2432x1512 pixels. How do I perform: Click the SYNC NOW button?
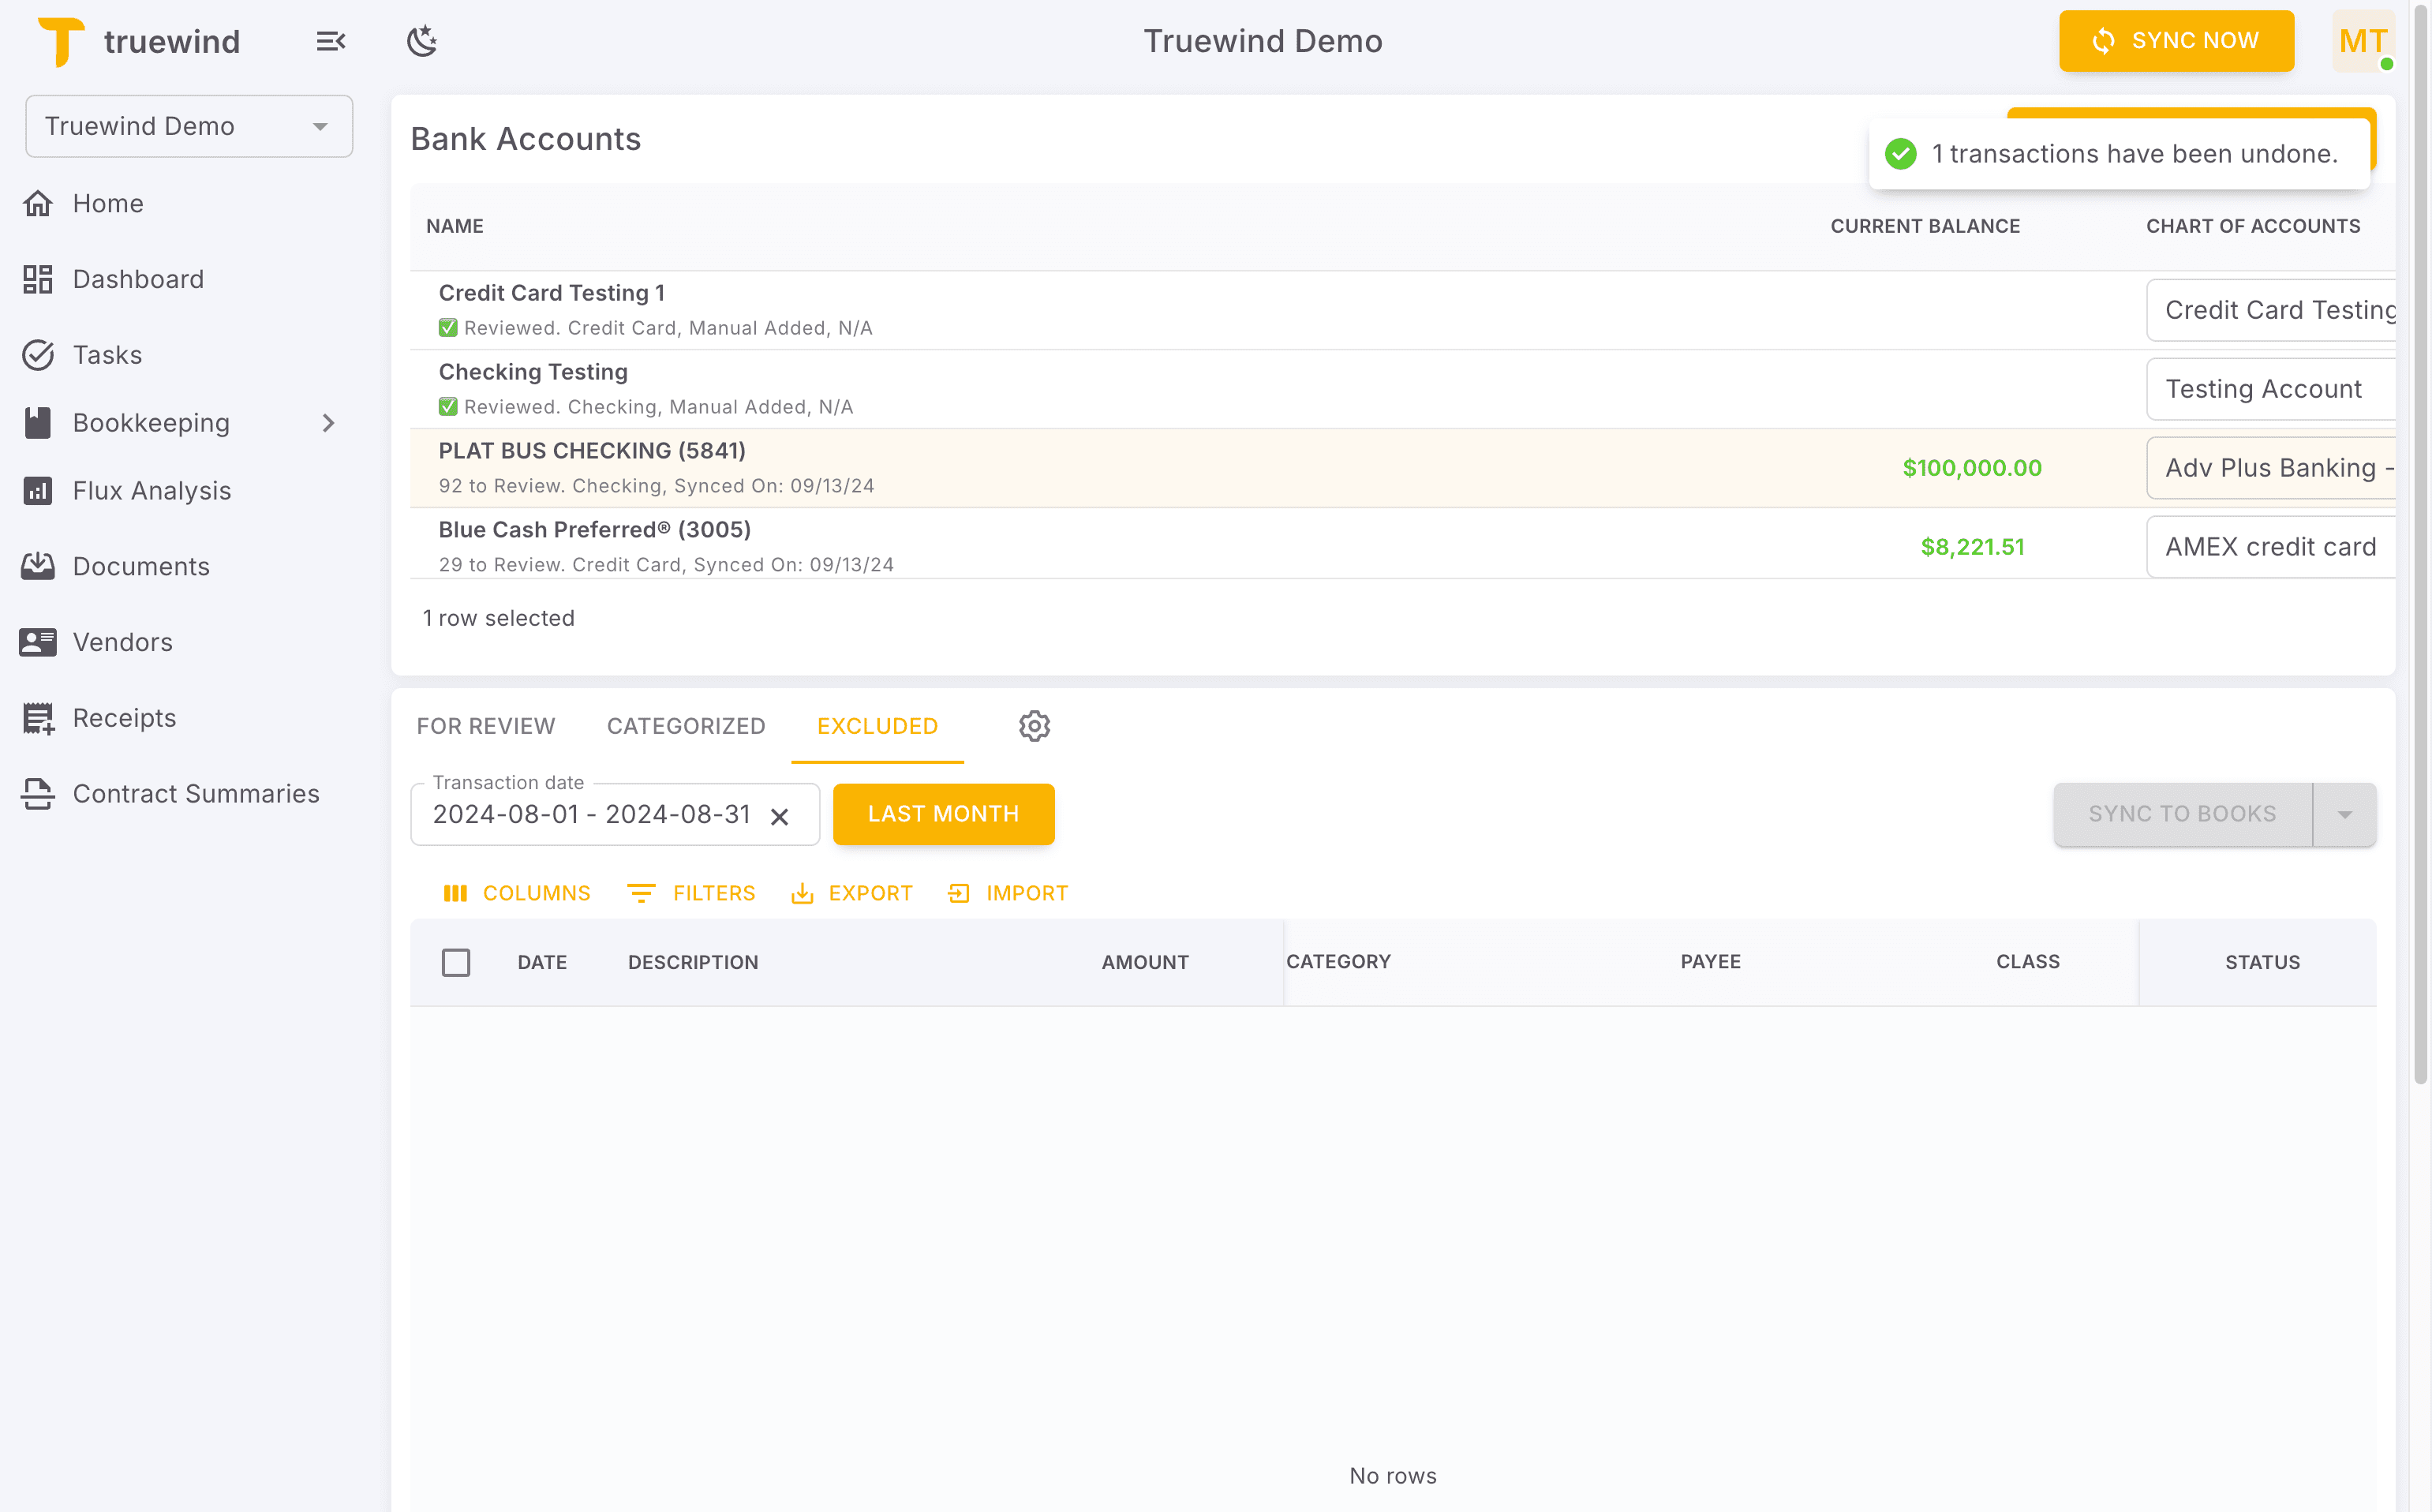coord(2177,41)
